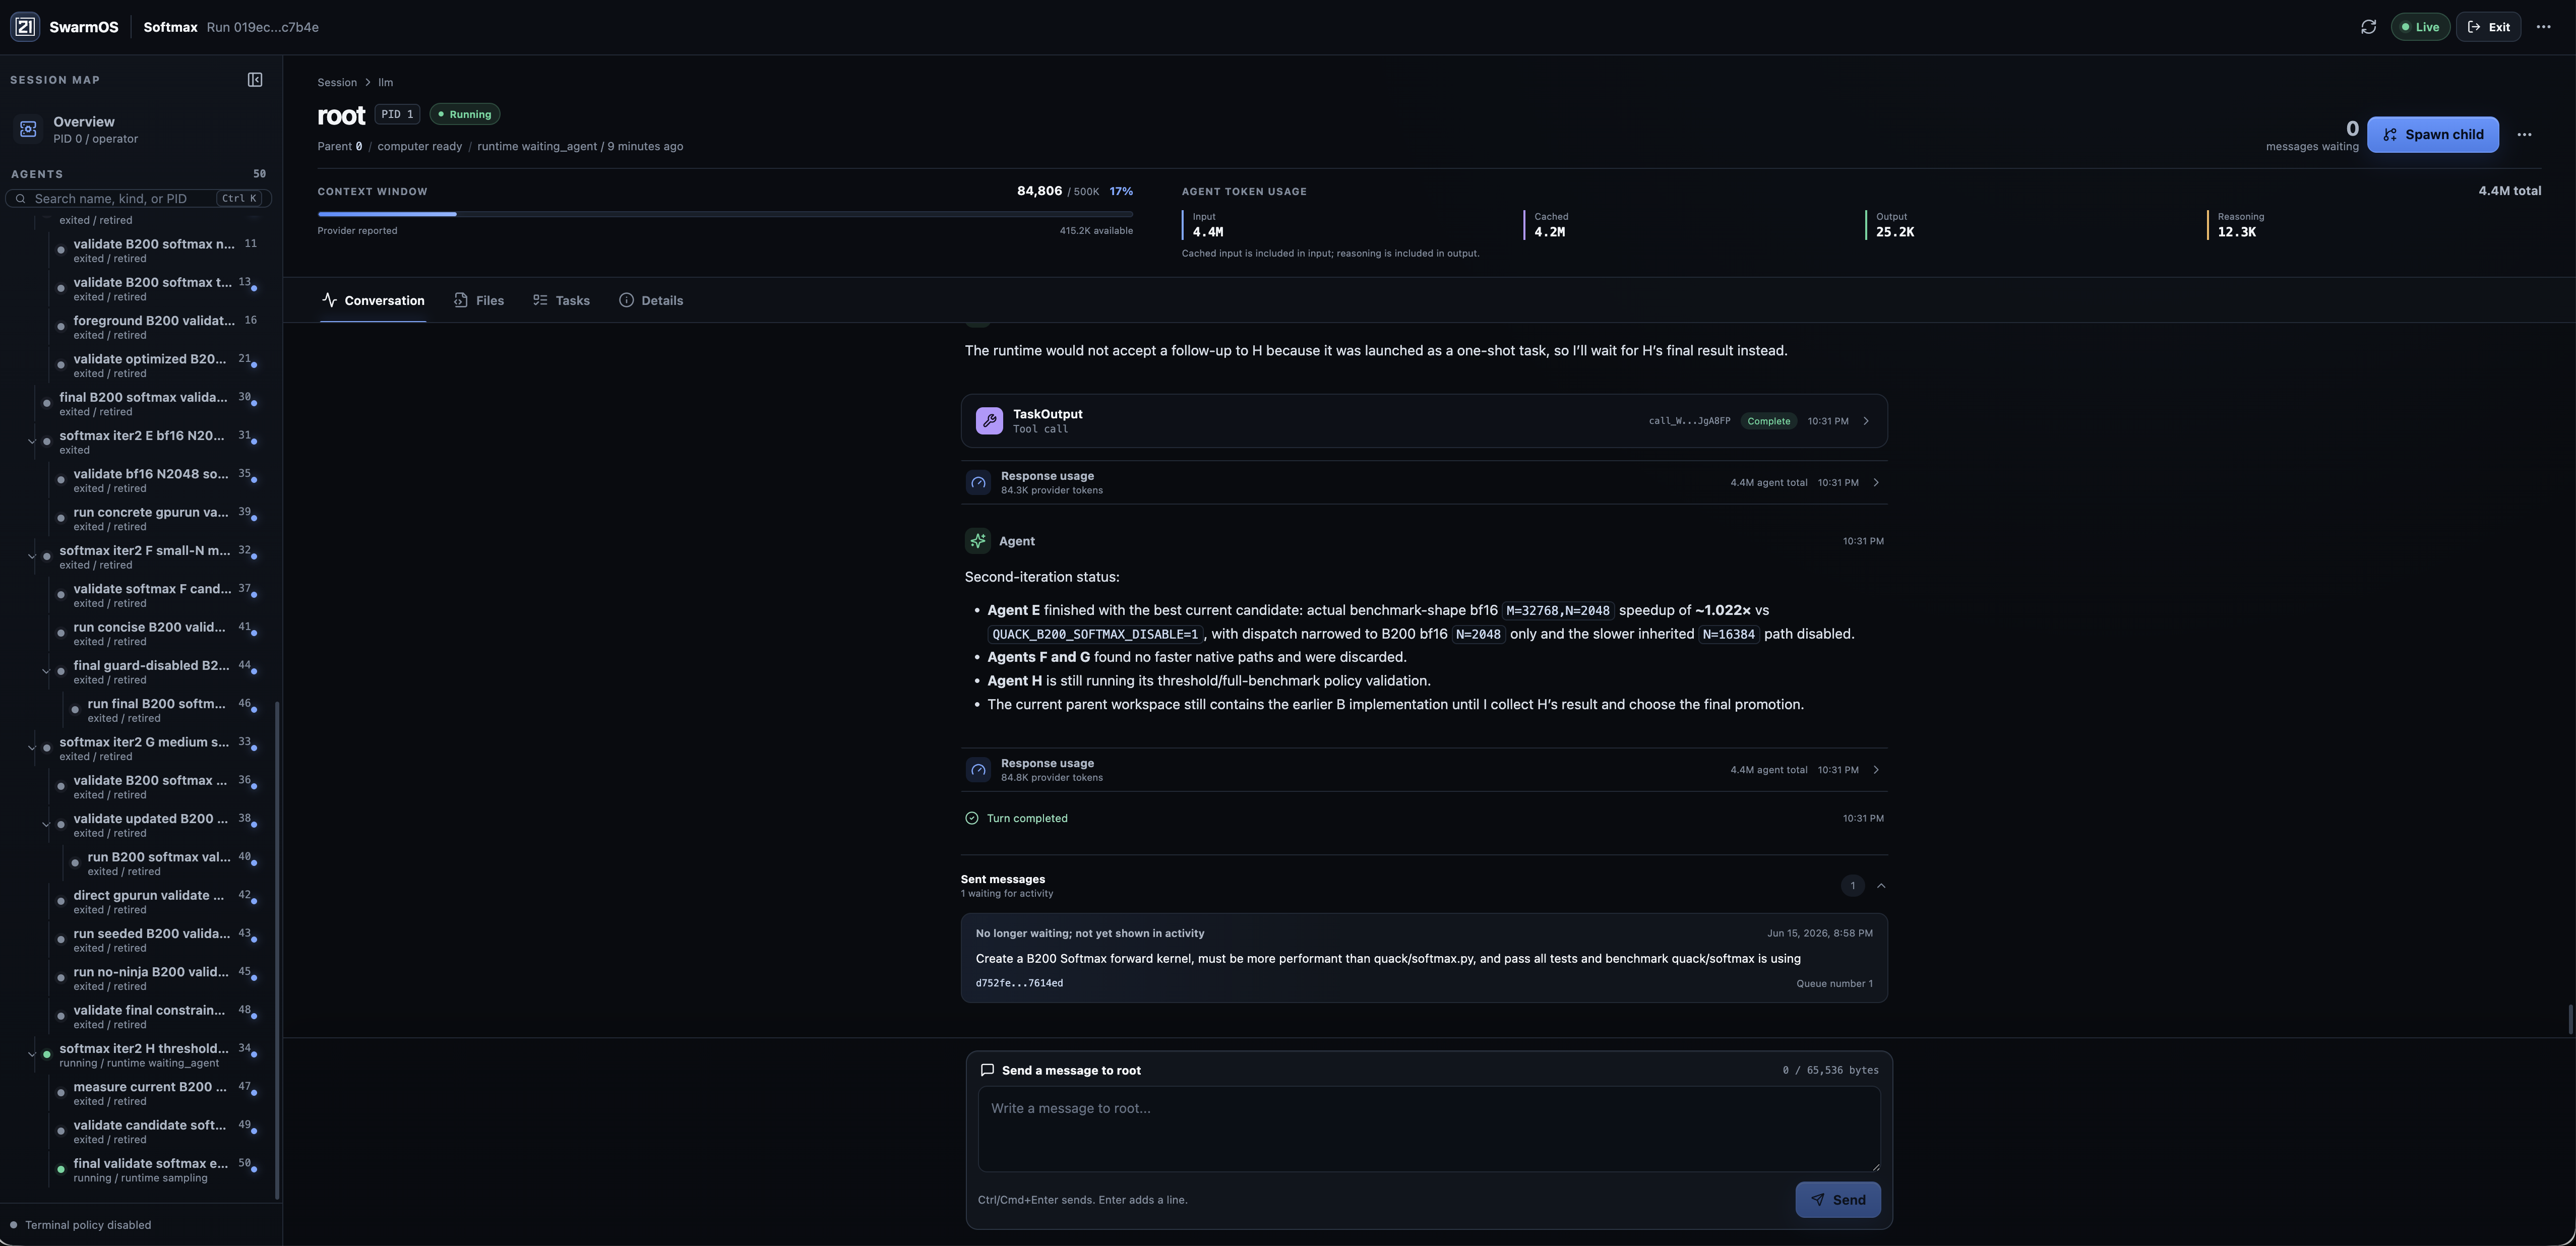This screenshot has height=1246, width=2576.
Task: Collapse final guard-disabled B2 tree node
Action: (x=45, y=672)
